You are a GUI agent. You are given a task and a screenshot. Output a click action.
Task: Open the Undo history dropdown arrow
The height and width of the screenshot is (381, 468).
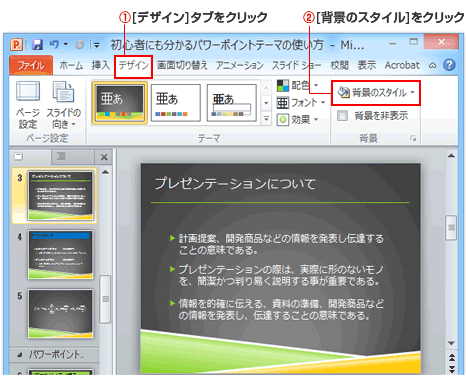click(66, 44)
